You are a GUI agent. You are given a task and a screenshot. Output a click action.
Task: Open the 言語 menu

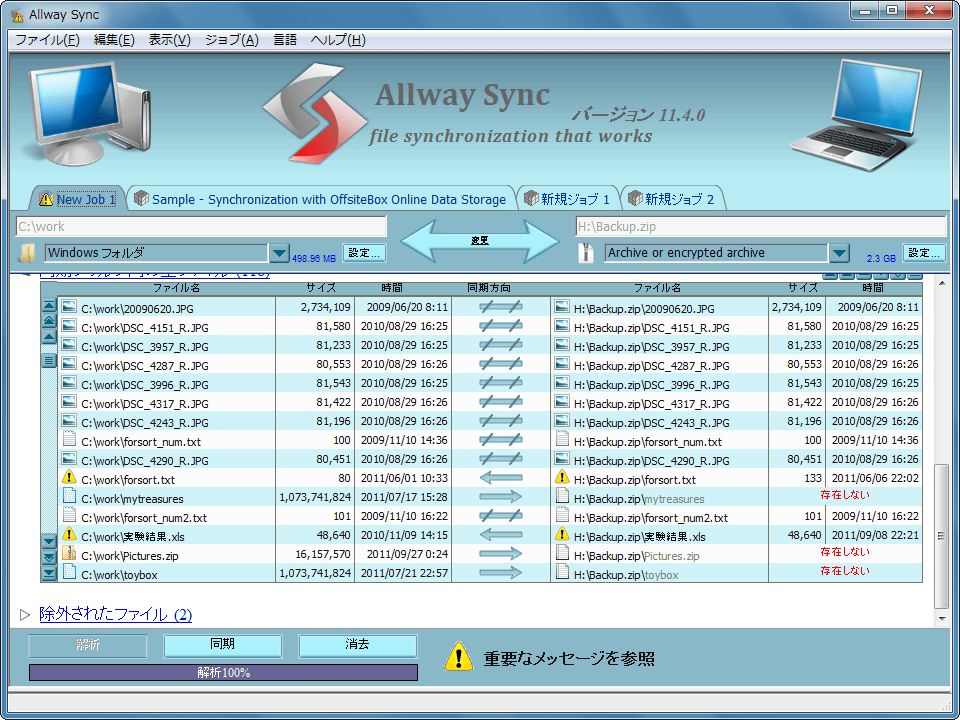(285, 40)
